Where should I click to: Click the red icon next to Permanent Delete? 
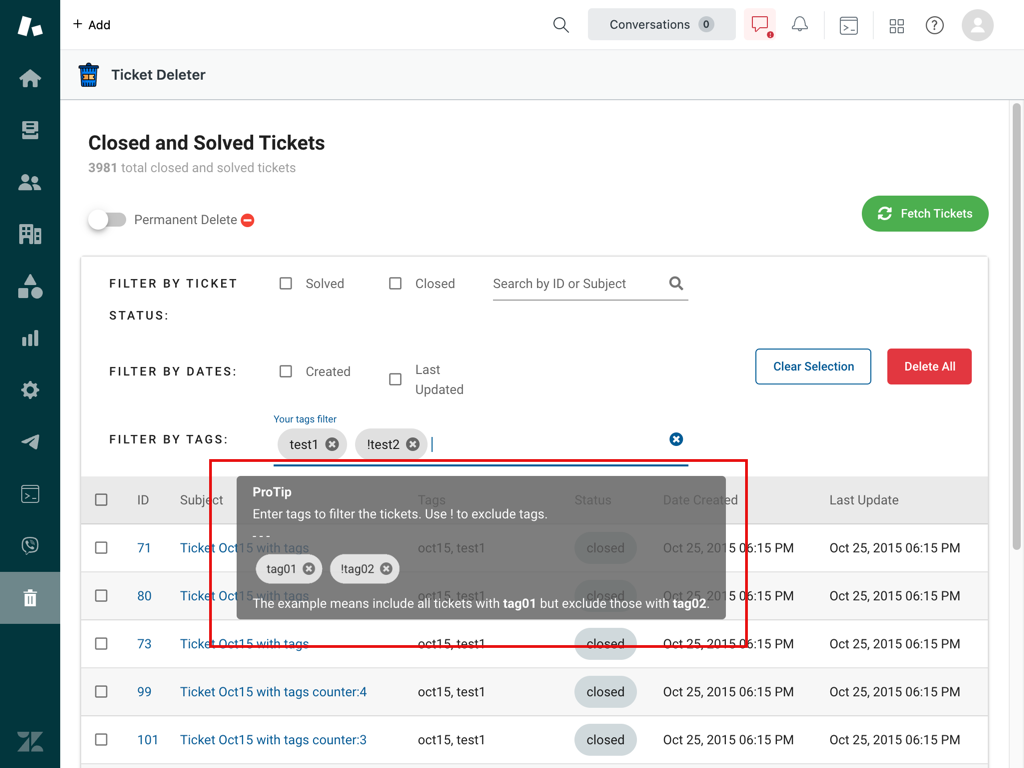coord(248,220)
